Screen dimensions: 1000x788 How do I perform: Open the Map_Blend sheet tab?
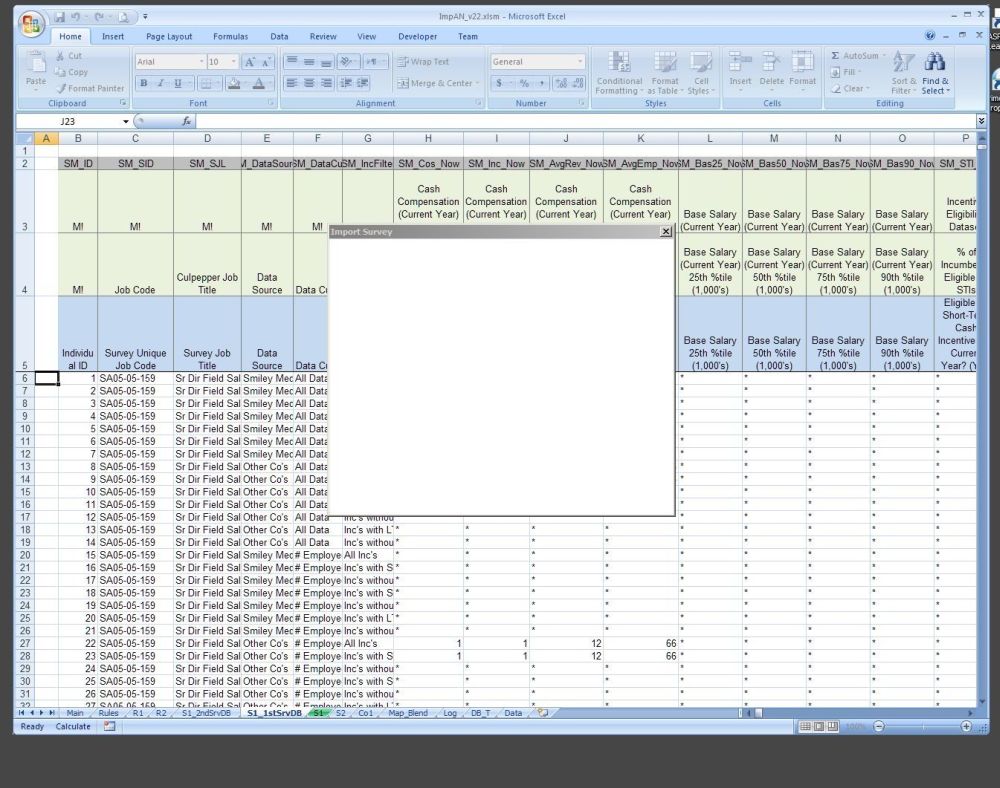click(x=408, y=713)
